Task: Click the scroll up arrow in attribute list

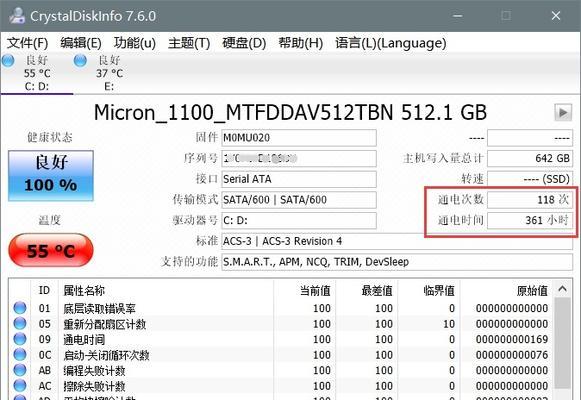Action: pyautogui.click(x=562, y=289)
